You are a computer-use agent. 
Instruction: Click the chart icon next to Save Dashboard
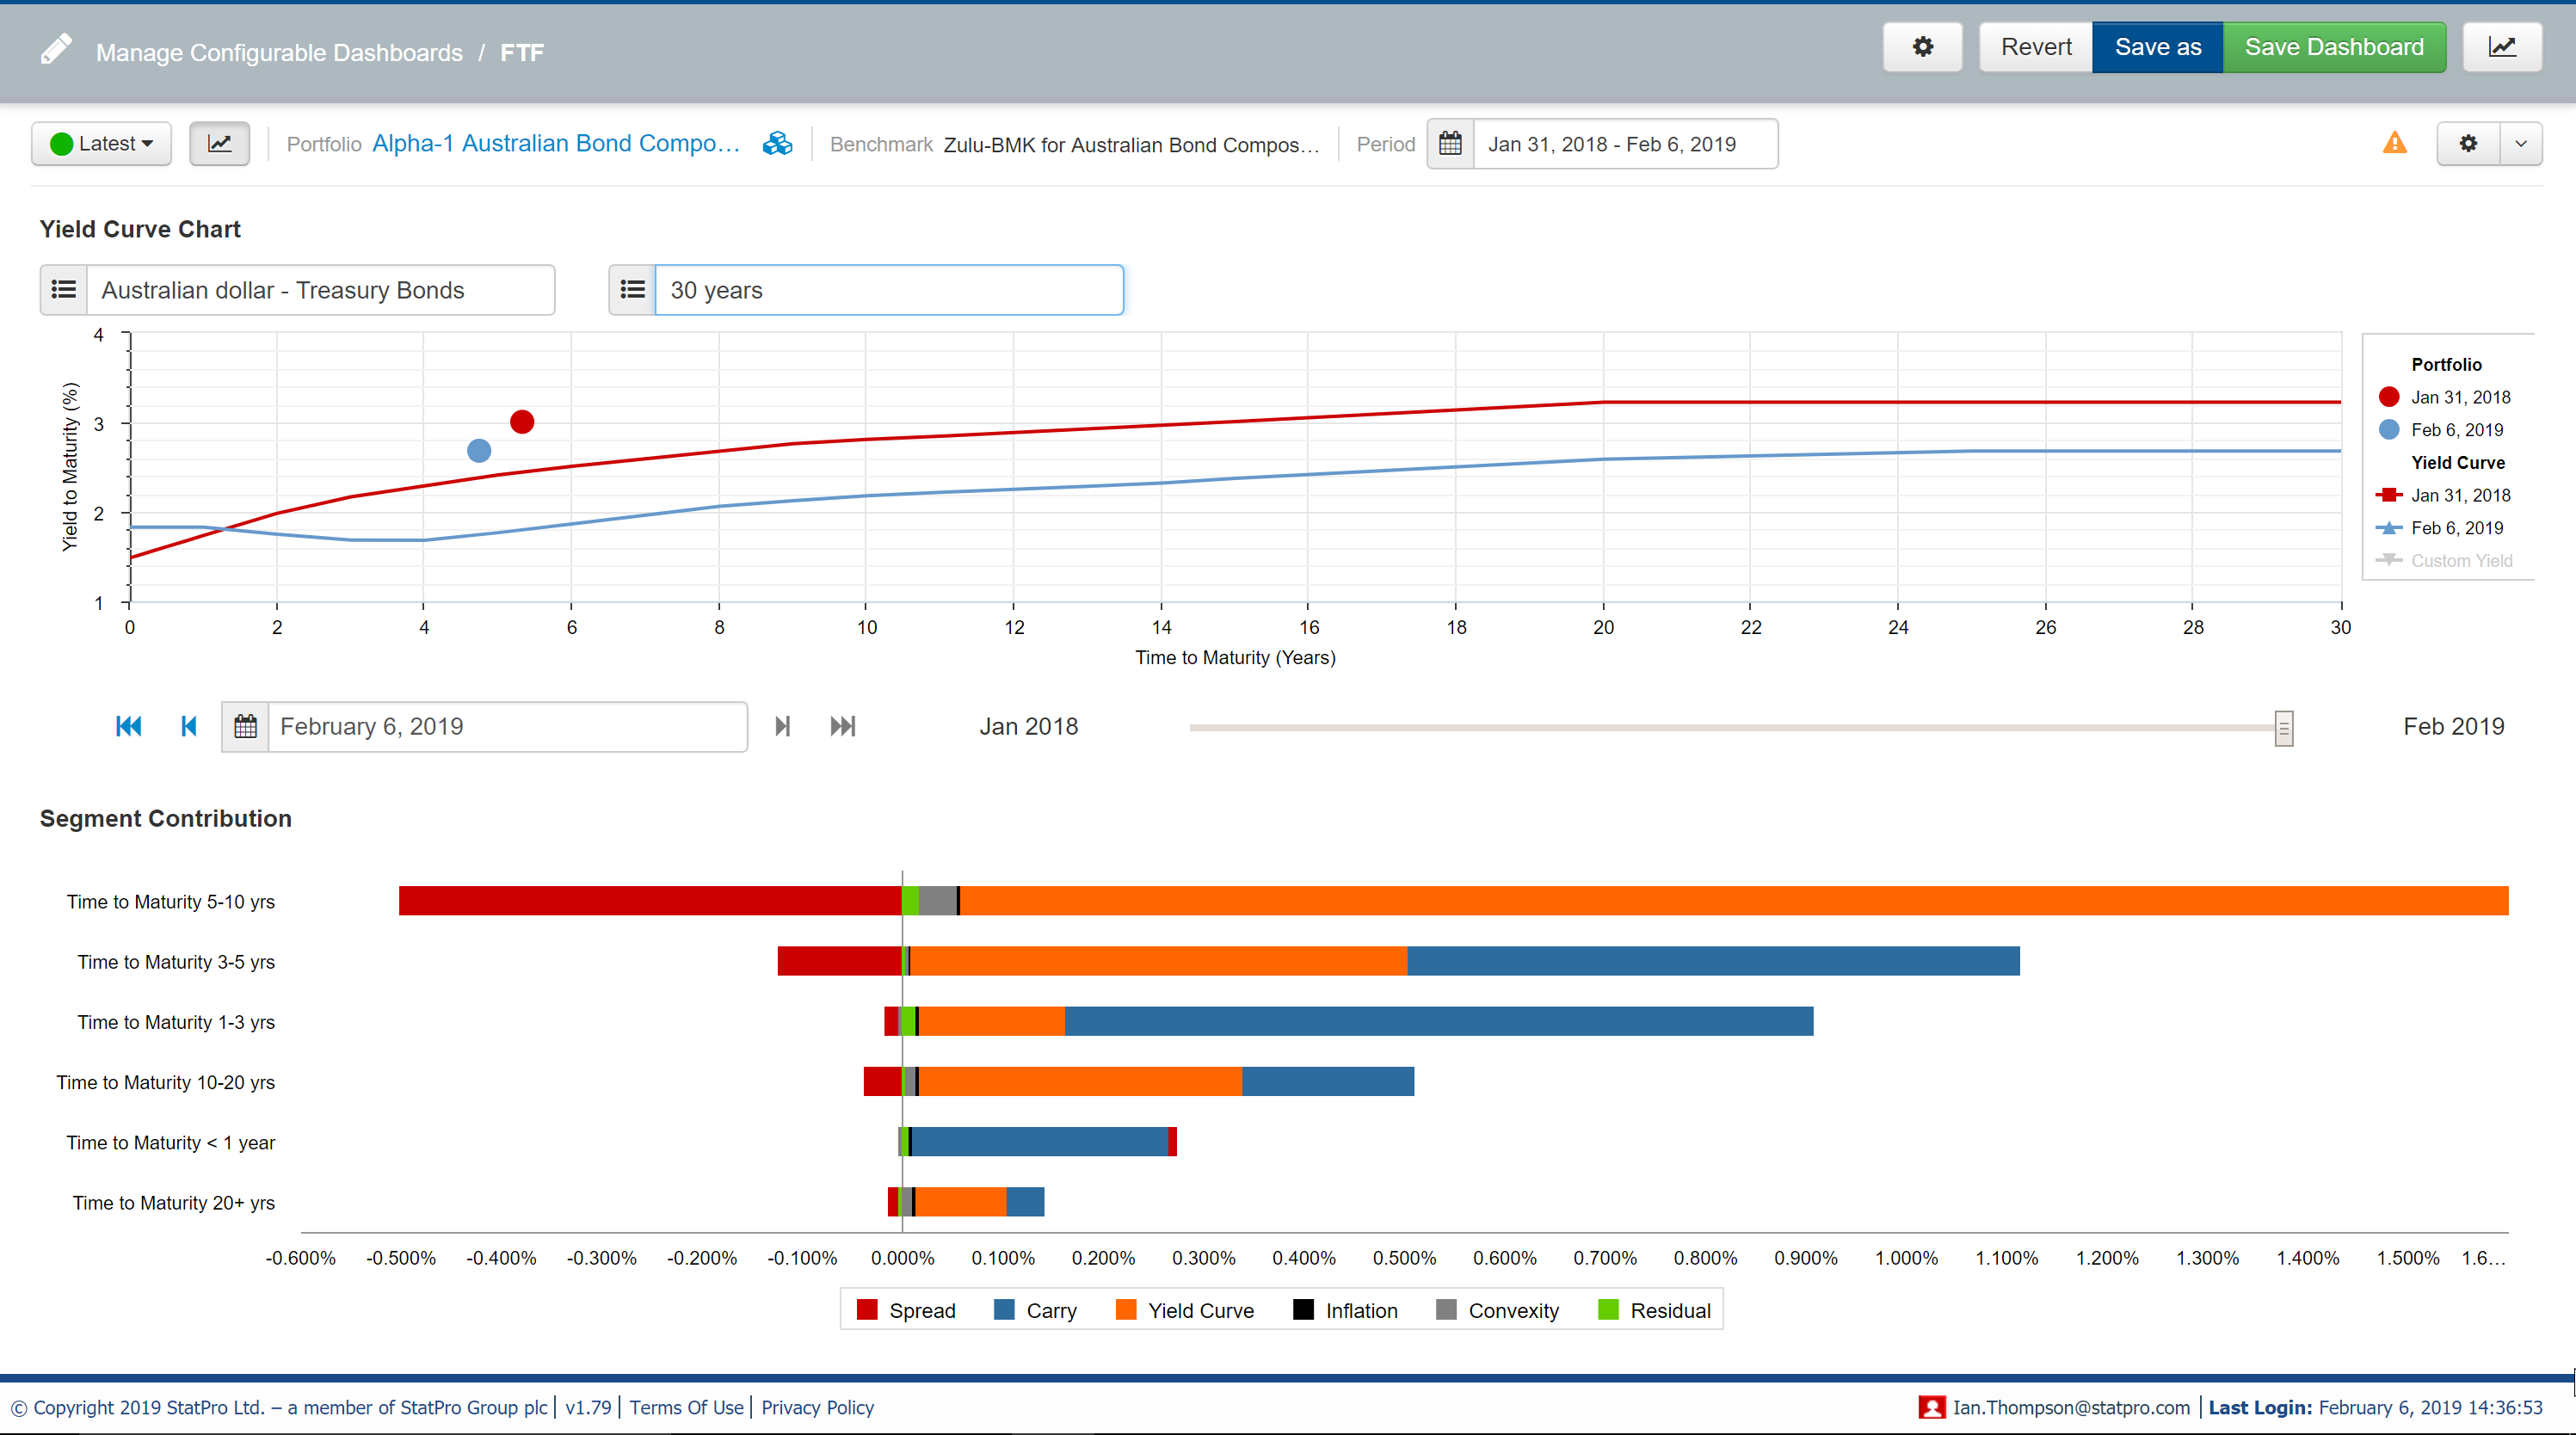(x=2501, y=47)
